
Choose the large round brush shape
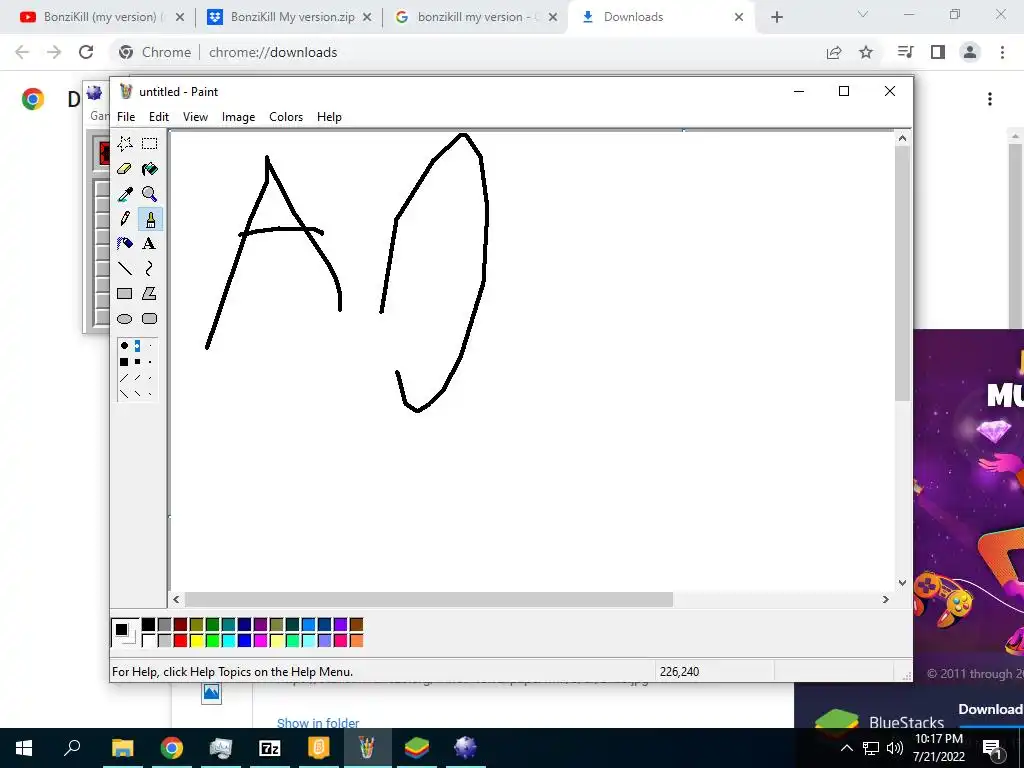pyautogui.click(x=124, y=345)
